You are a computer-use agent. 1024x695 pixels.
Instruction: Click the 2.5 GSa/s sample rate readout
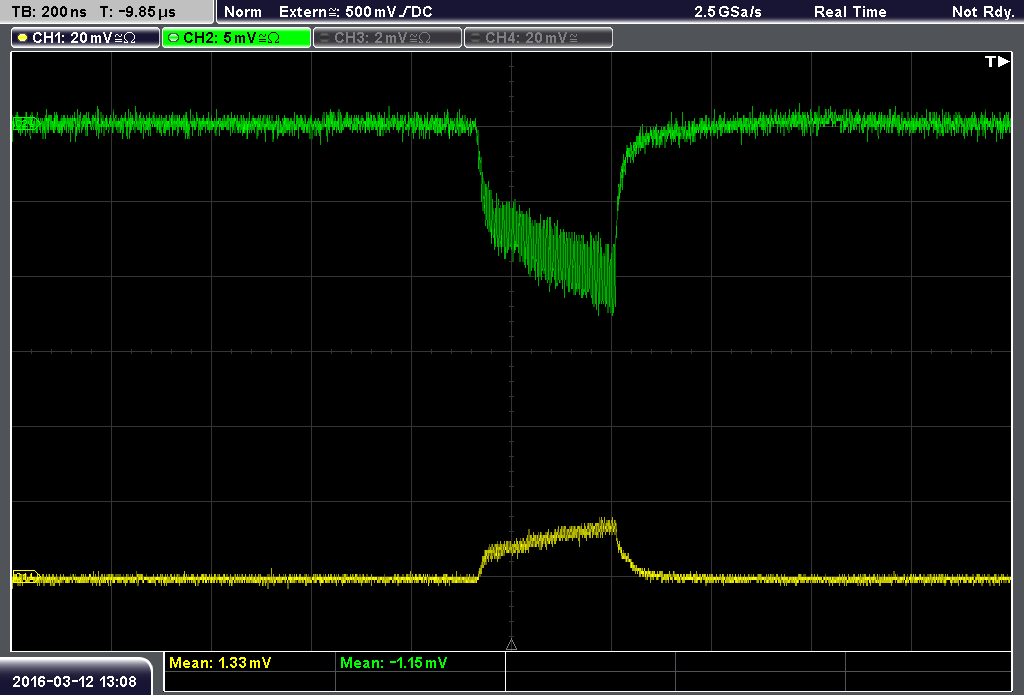[728, 12]
